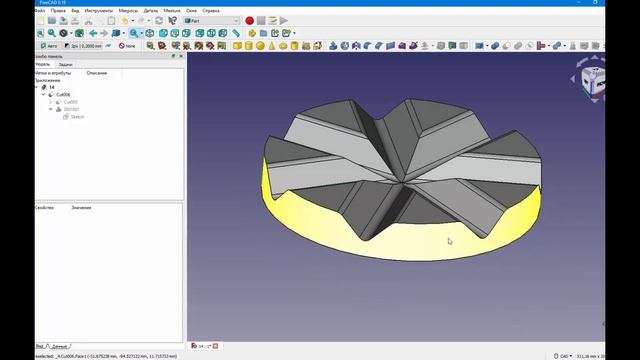
Task: Collapse the document 14 tree node
Action: click(37, 87)
